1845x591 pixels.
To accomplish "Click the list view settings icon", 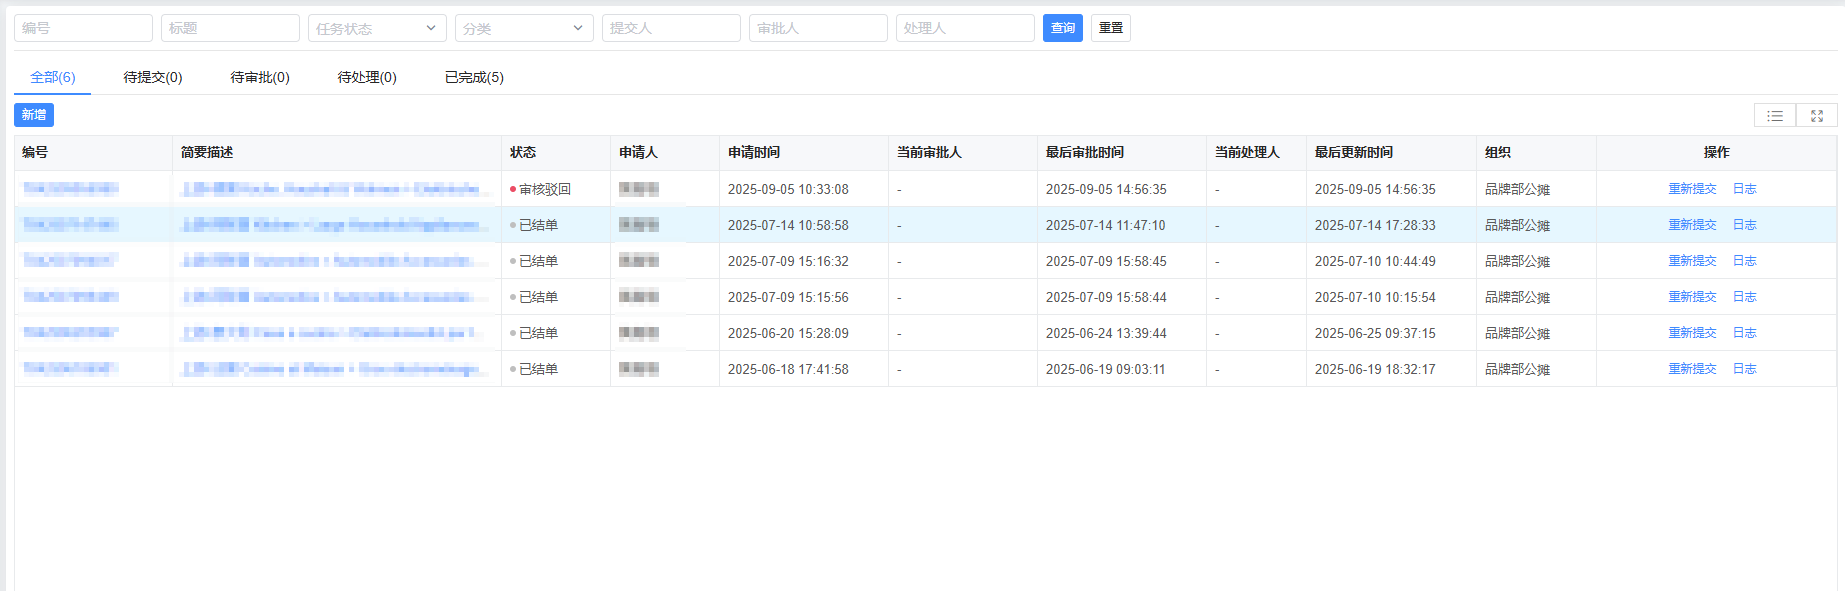I will (x=1775, y=116).
